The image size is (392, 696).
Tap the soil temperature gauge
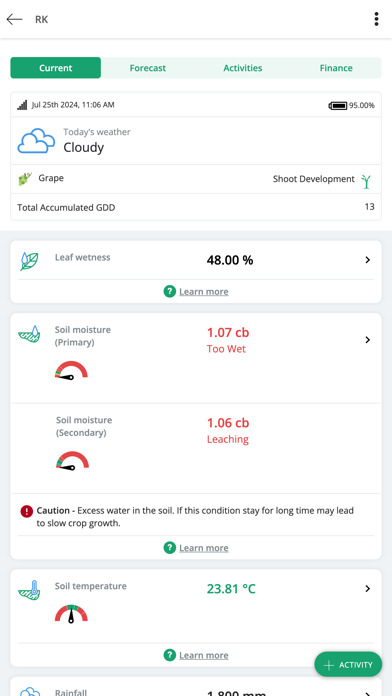tap(71, 613)
